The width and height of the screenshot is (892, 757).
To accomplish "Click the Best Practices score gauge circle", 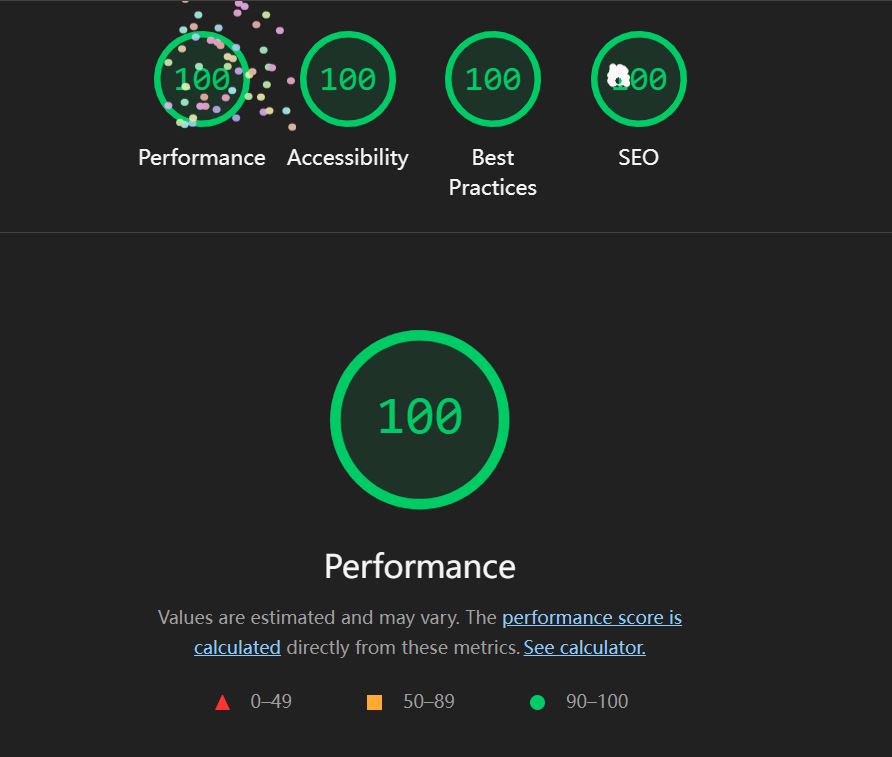I will click(493, 79).
